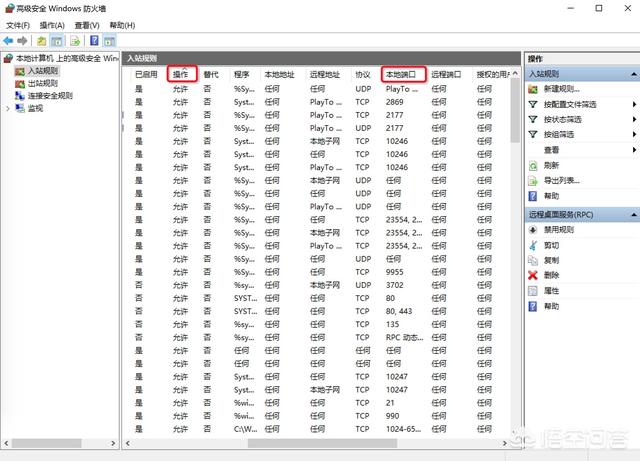Click the local port cell 9955
640x461 pixels.
(394, 272)
